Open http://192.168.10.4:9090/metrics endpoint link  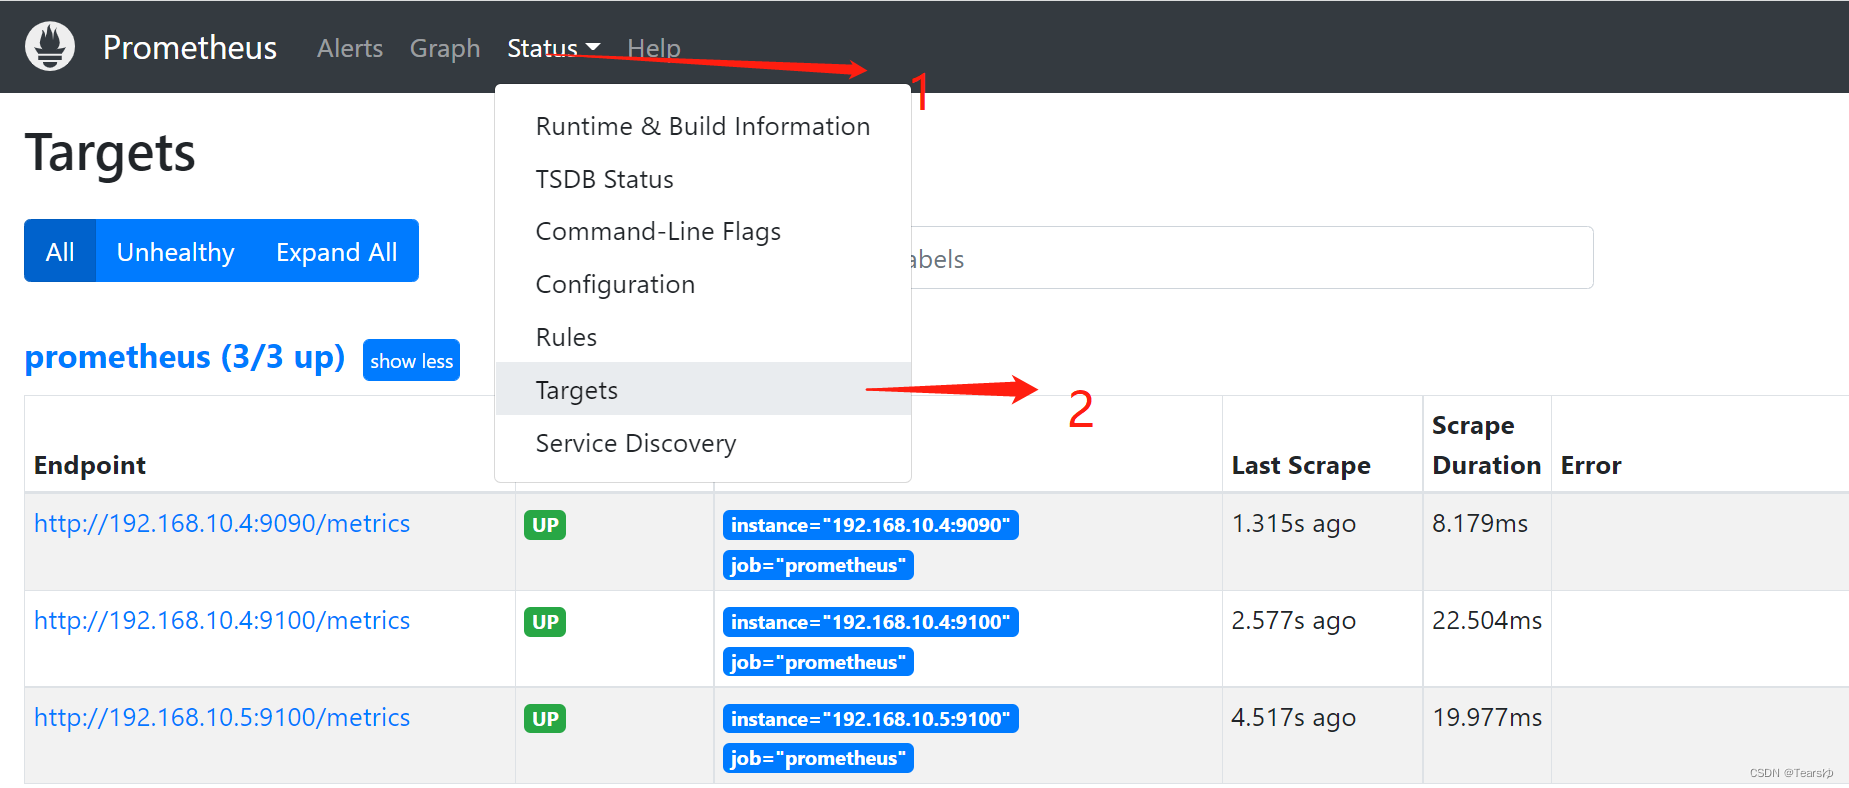click(222, 523)
